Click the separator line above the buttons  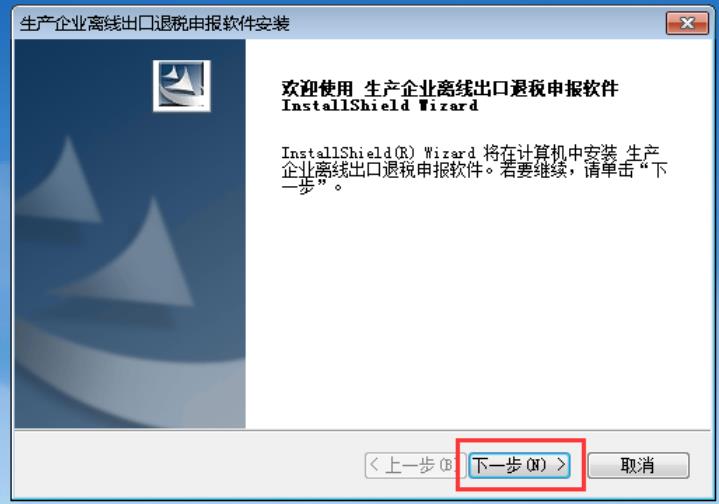click(x=362, y=430)
